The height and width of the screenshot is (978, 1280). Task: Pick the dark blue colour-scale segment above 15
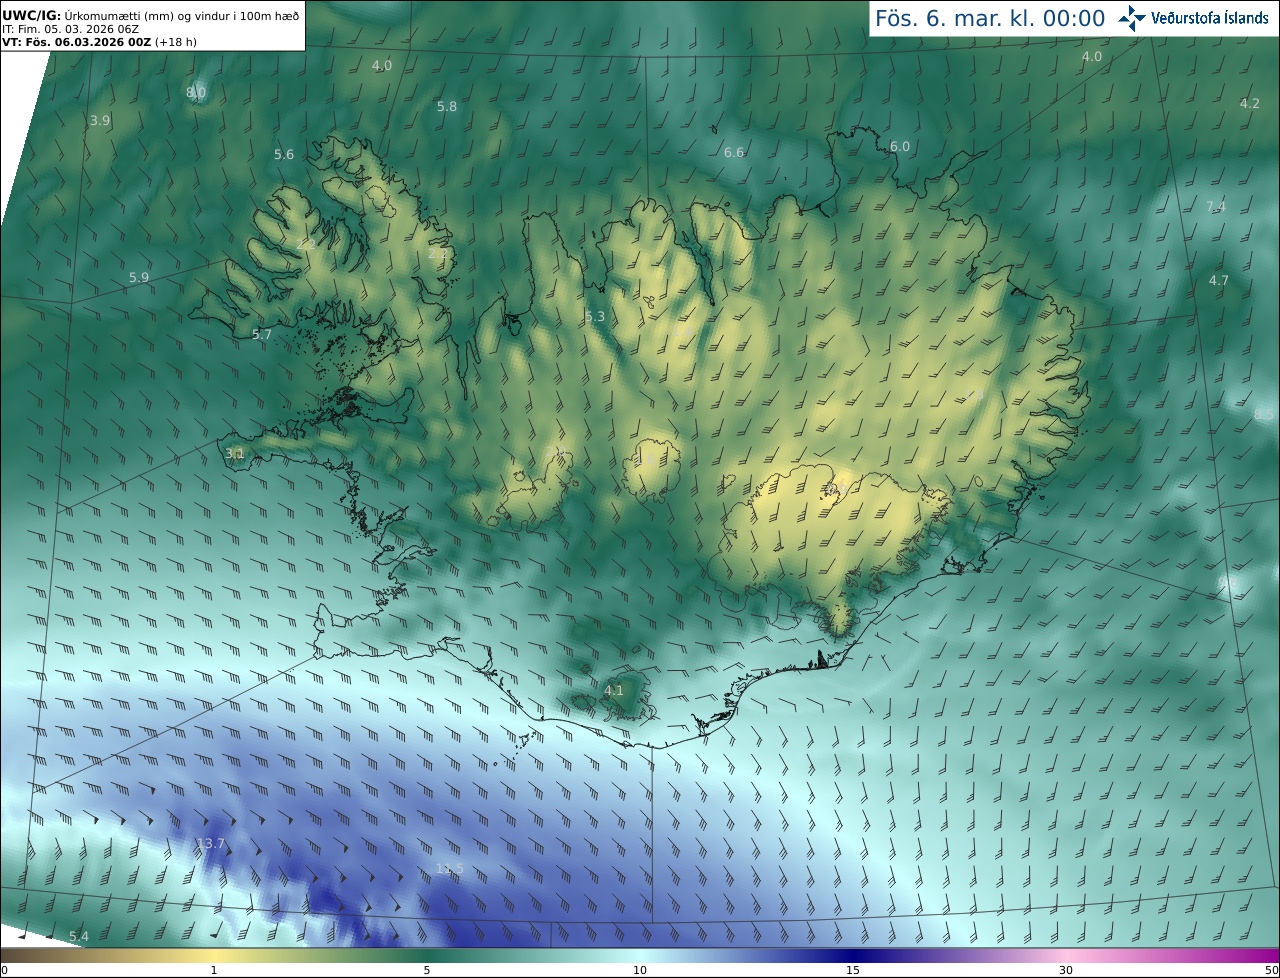[x=853, y=955]
